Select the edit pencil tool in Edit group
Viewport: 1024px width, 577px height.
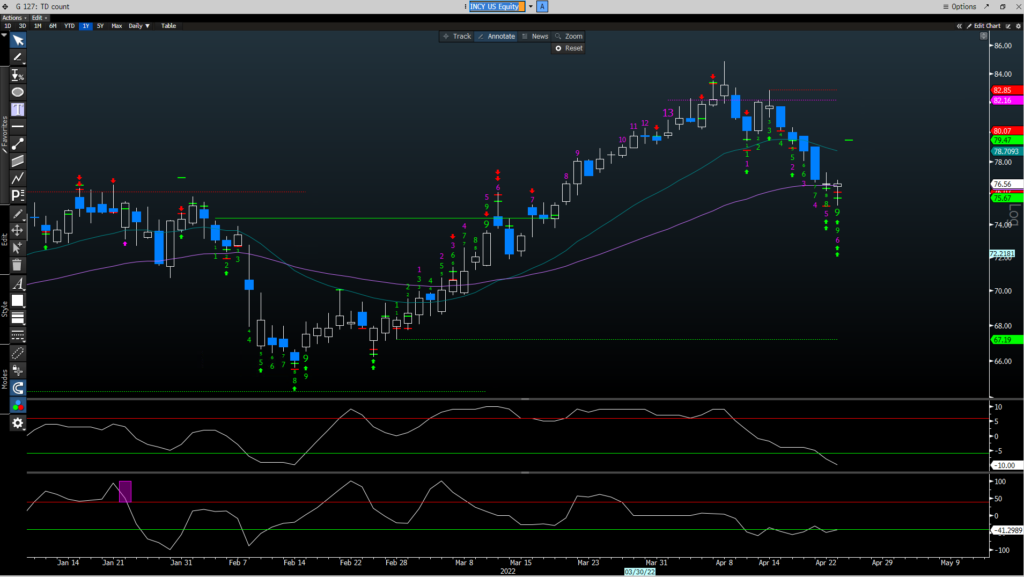18,214
